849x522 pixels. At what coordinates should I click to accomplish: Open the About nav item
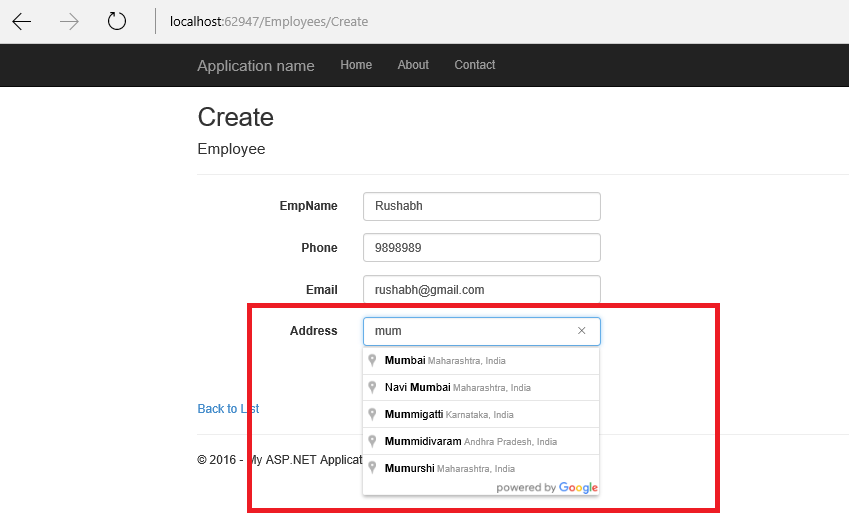pyautogui.click(x=413, y=65)
